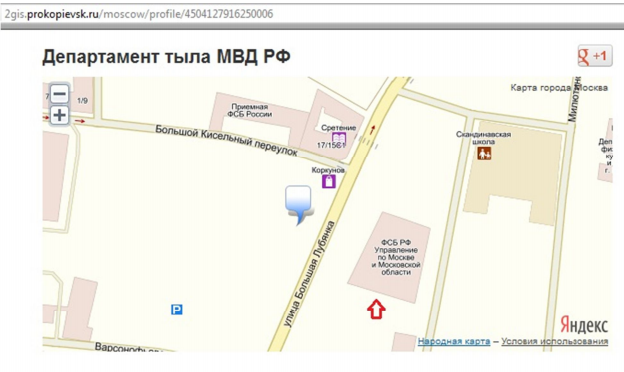Click the red upward arrow marker

point(376,309)
